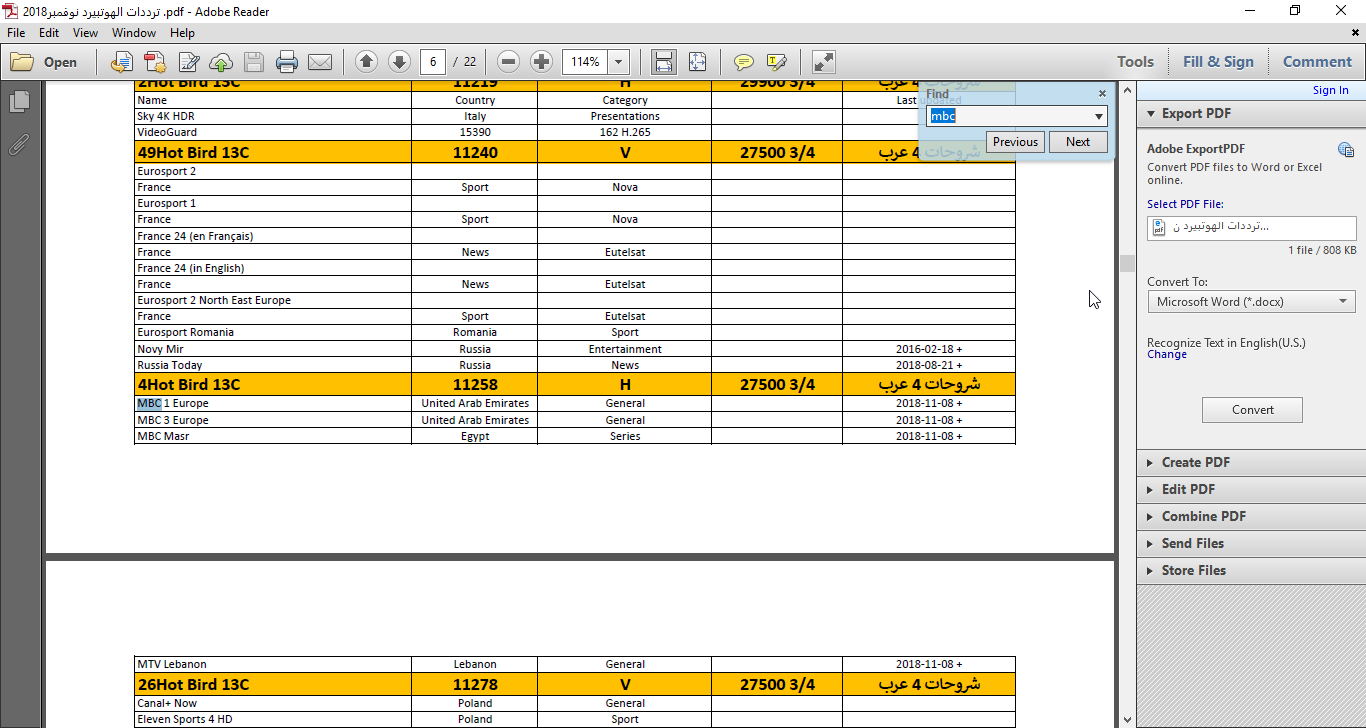Expand the Combine PDF section

pos(1251,516)
